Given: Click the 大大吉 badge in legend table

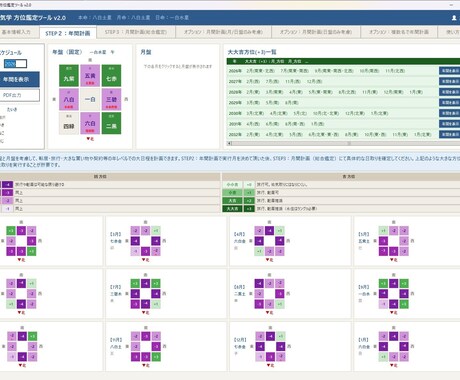Looking at the screenshot, I should 232,209.
